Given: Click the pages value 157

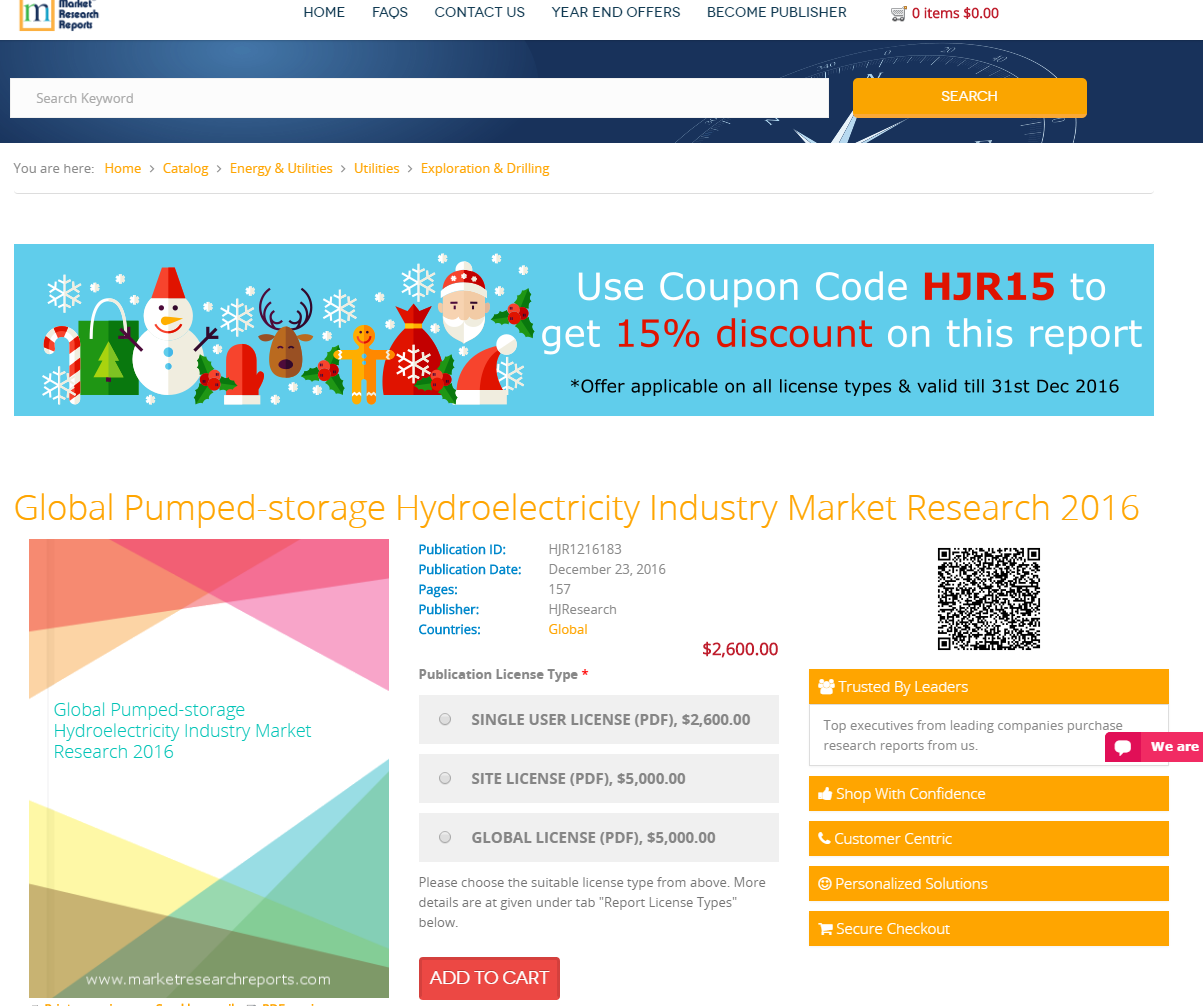Looking at the screenshot, I should click(560, 590).
